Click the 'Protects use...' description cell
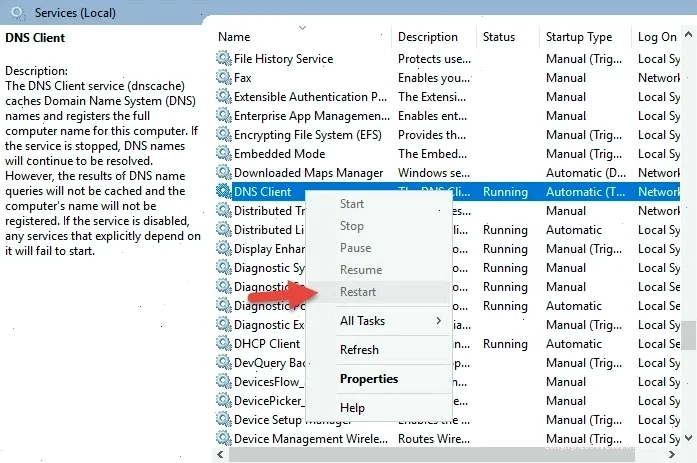 [x=434, y=59]
